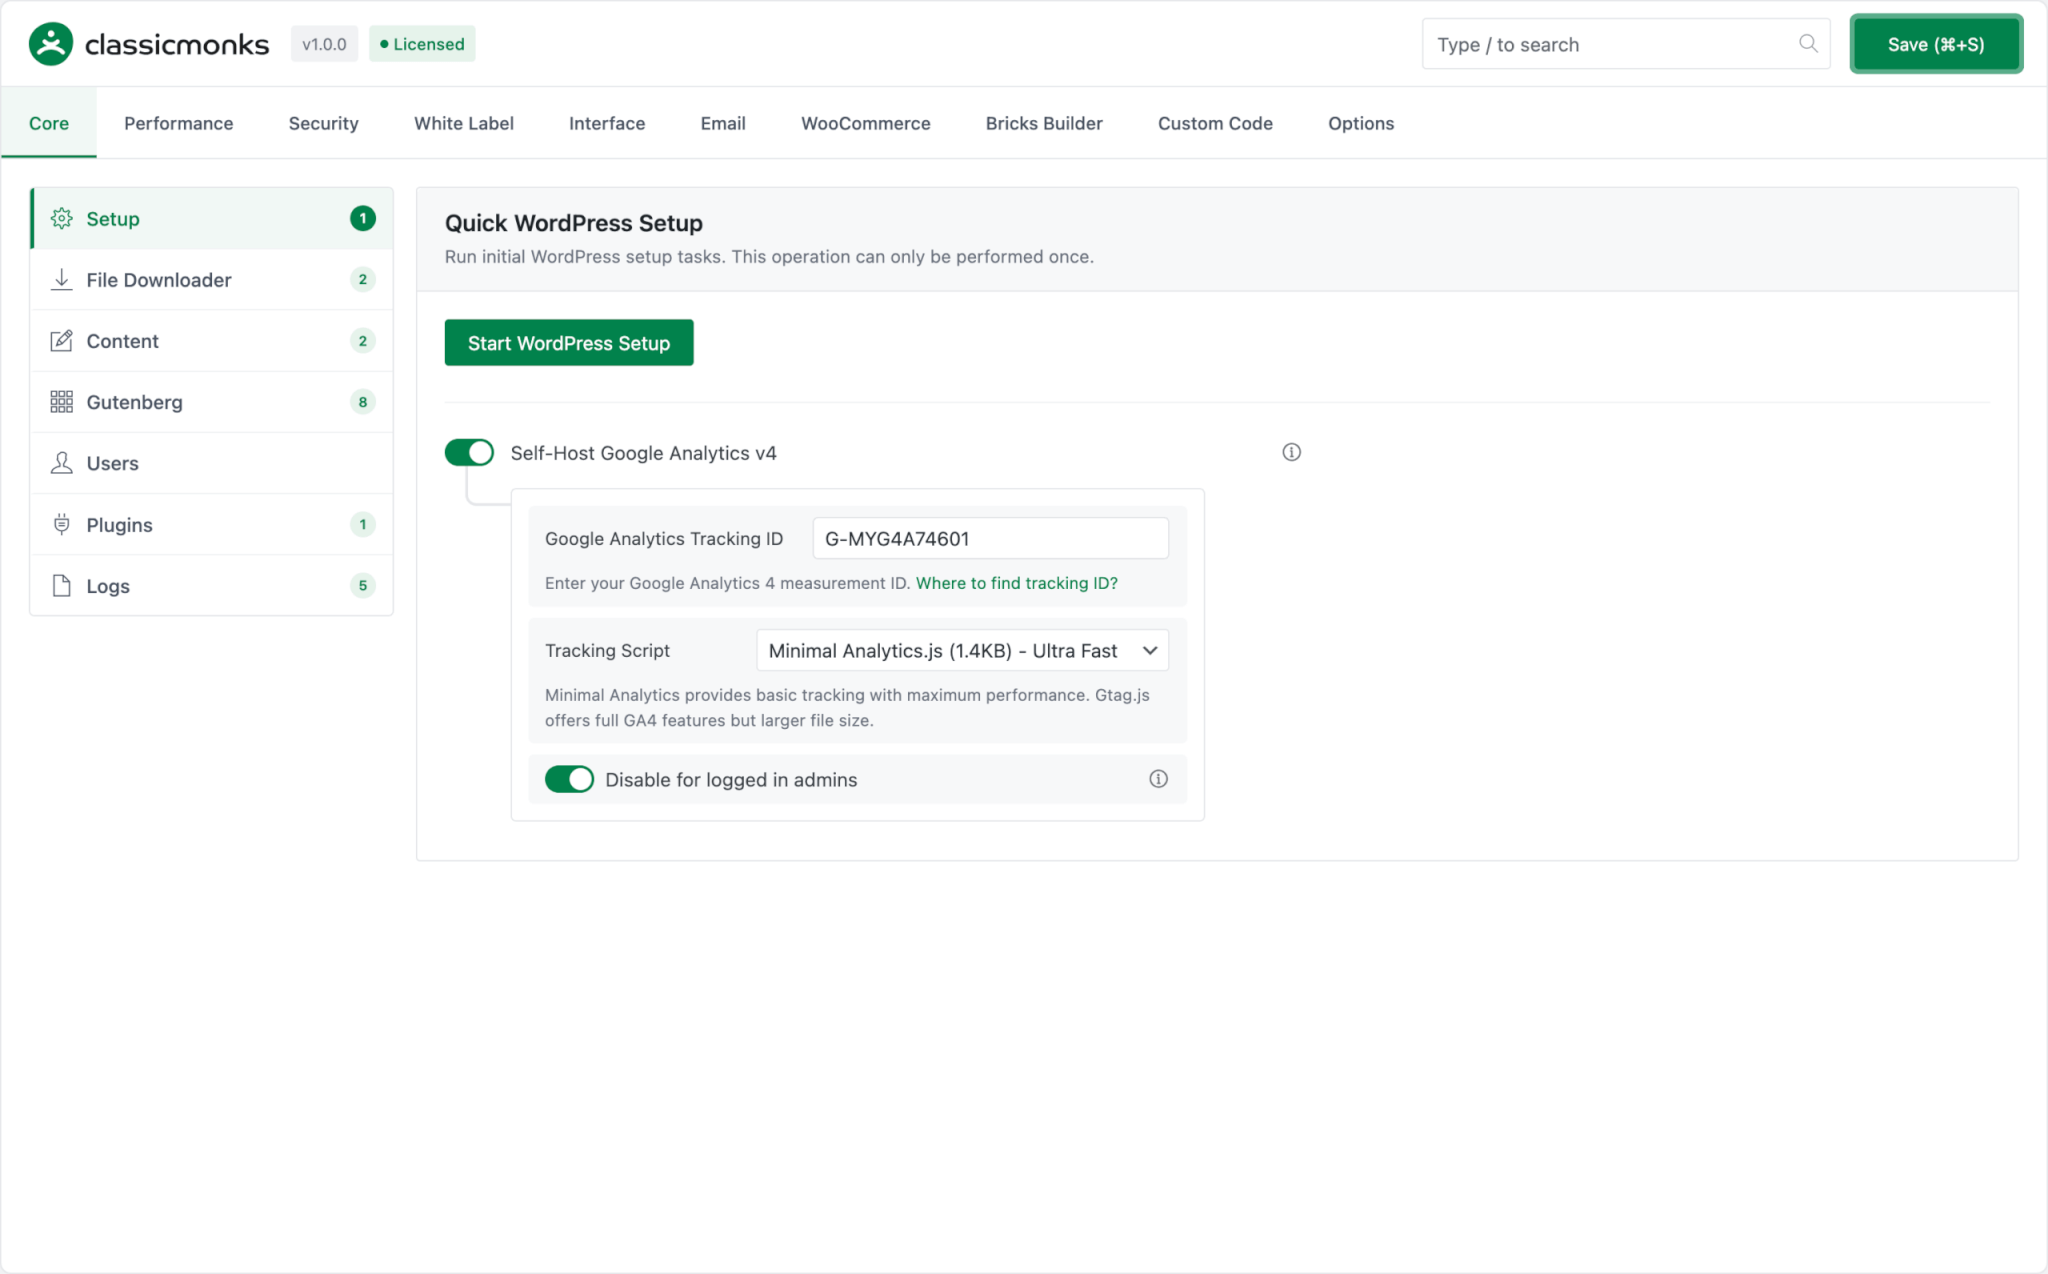Click the Gutenberg count badge 8
The image size is (2048, 1274).
click(x=363, y=402)
